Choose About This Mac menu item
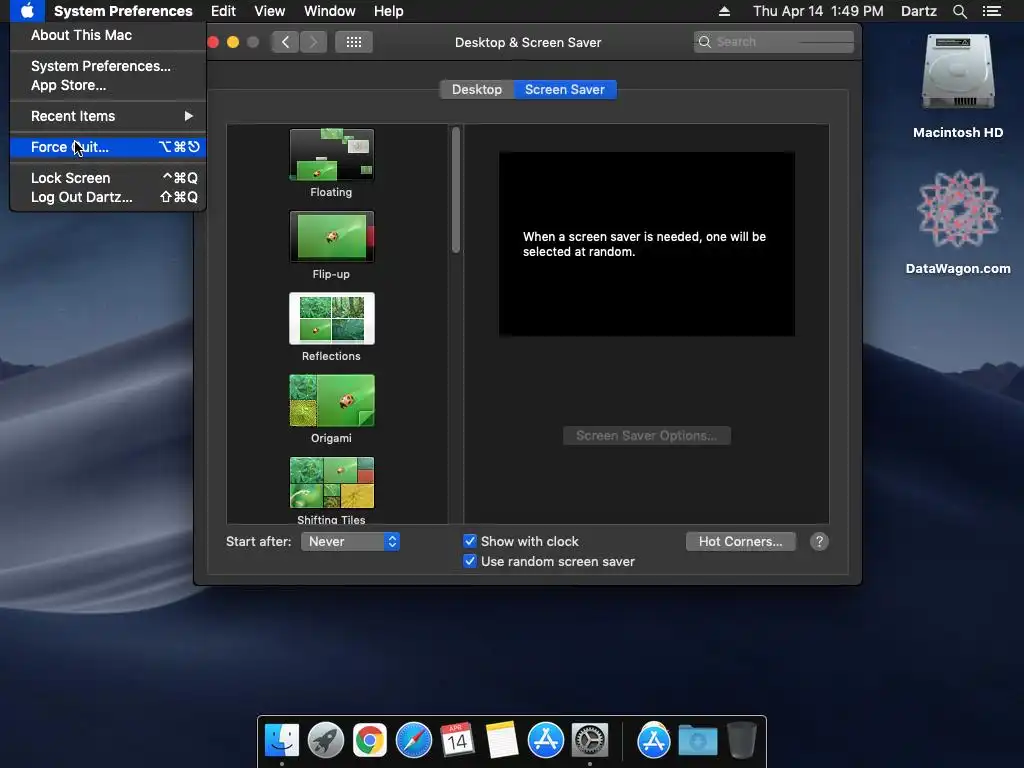 point(108,35)
